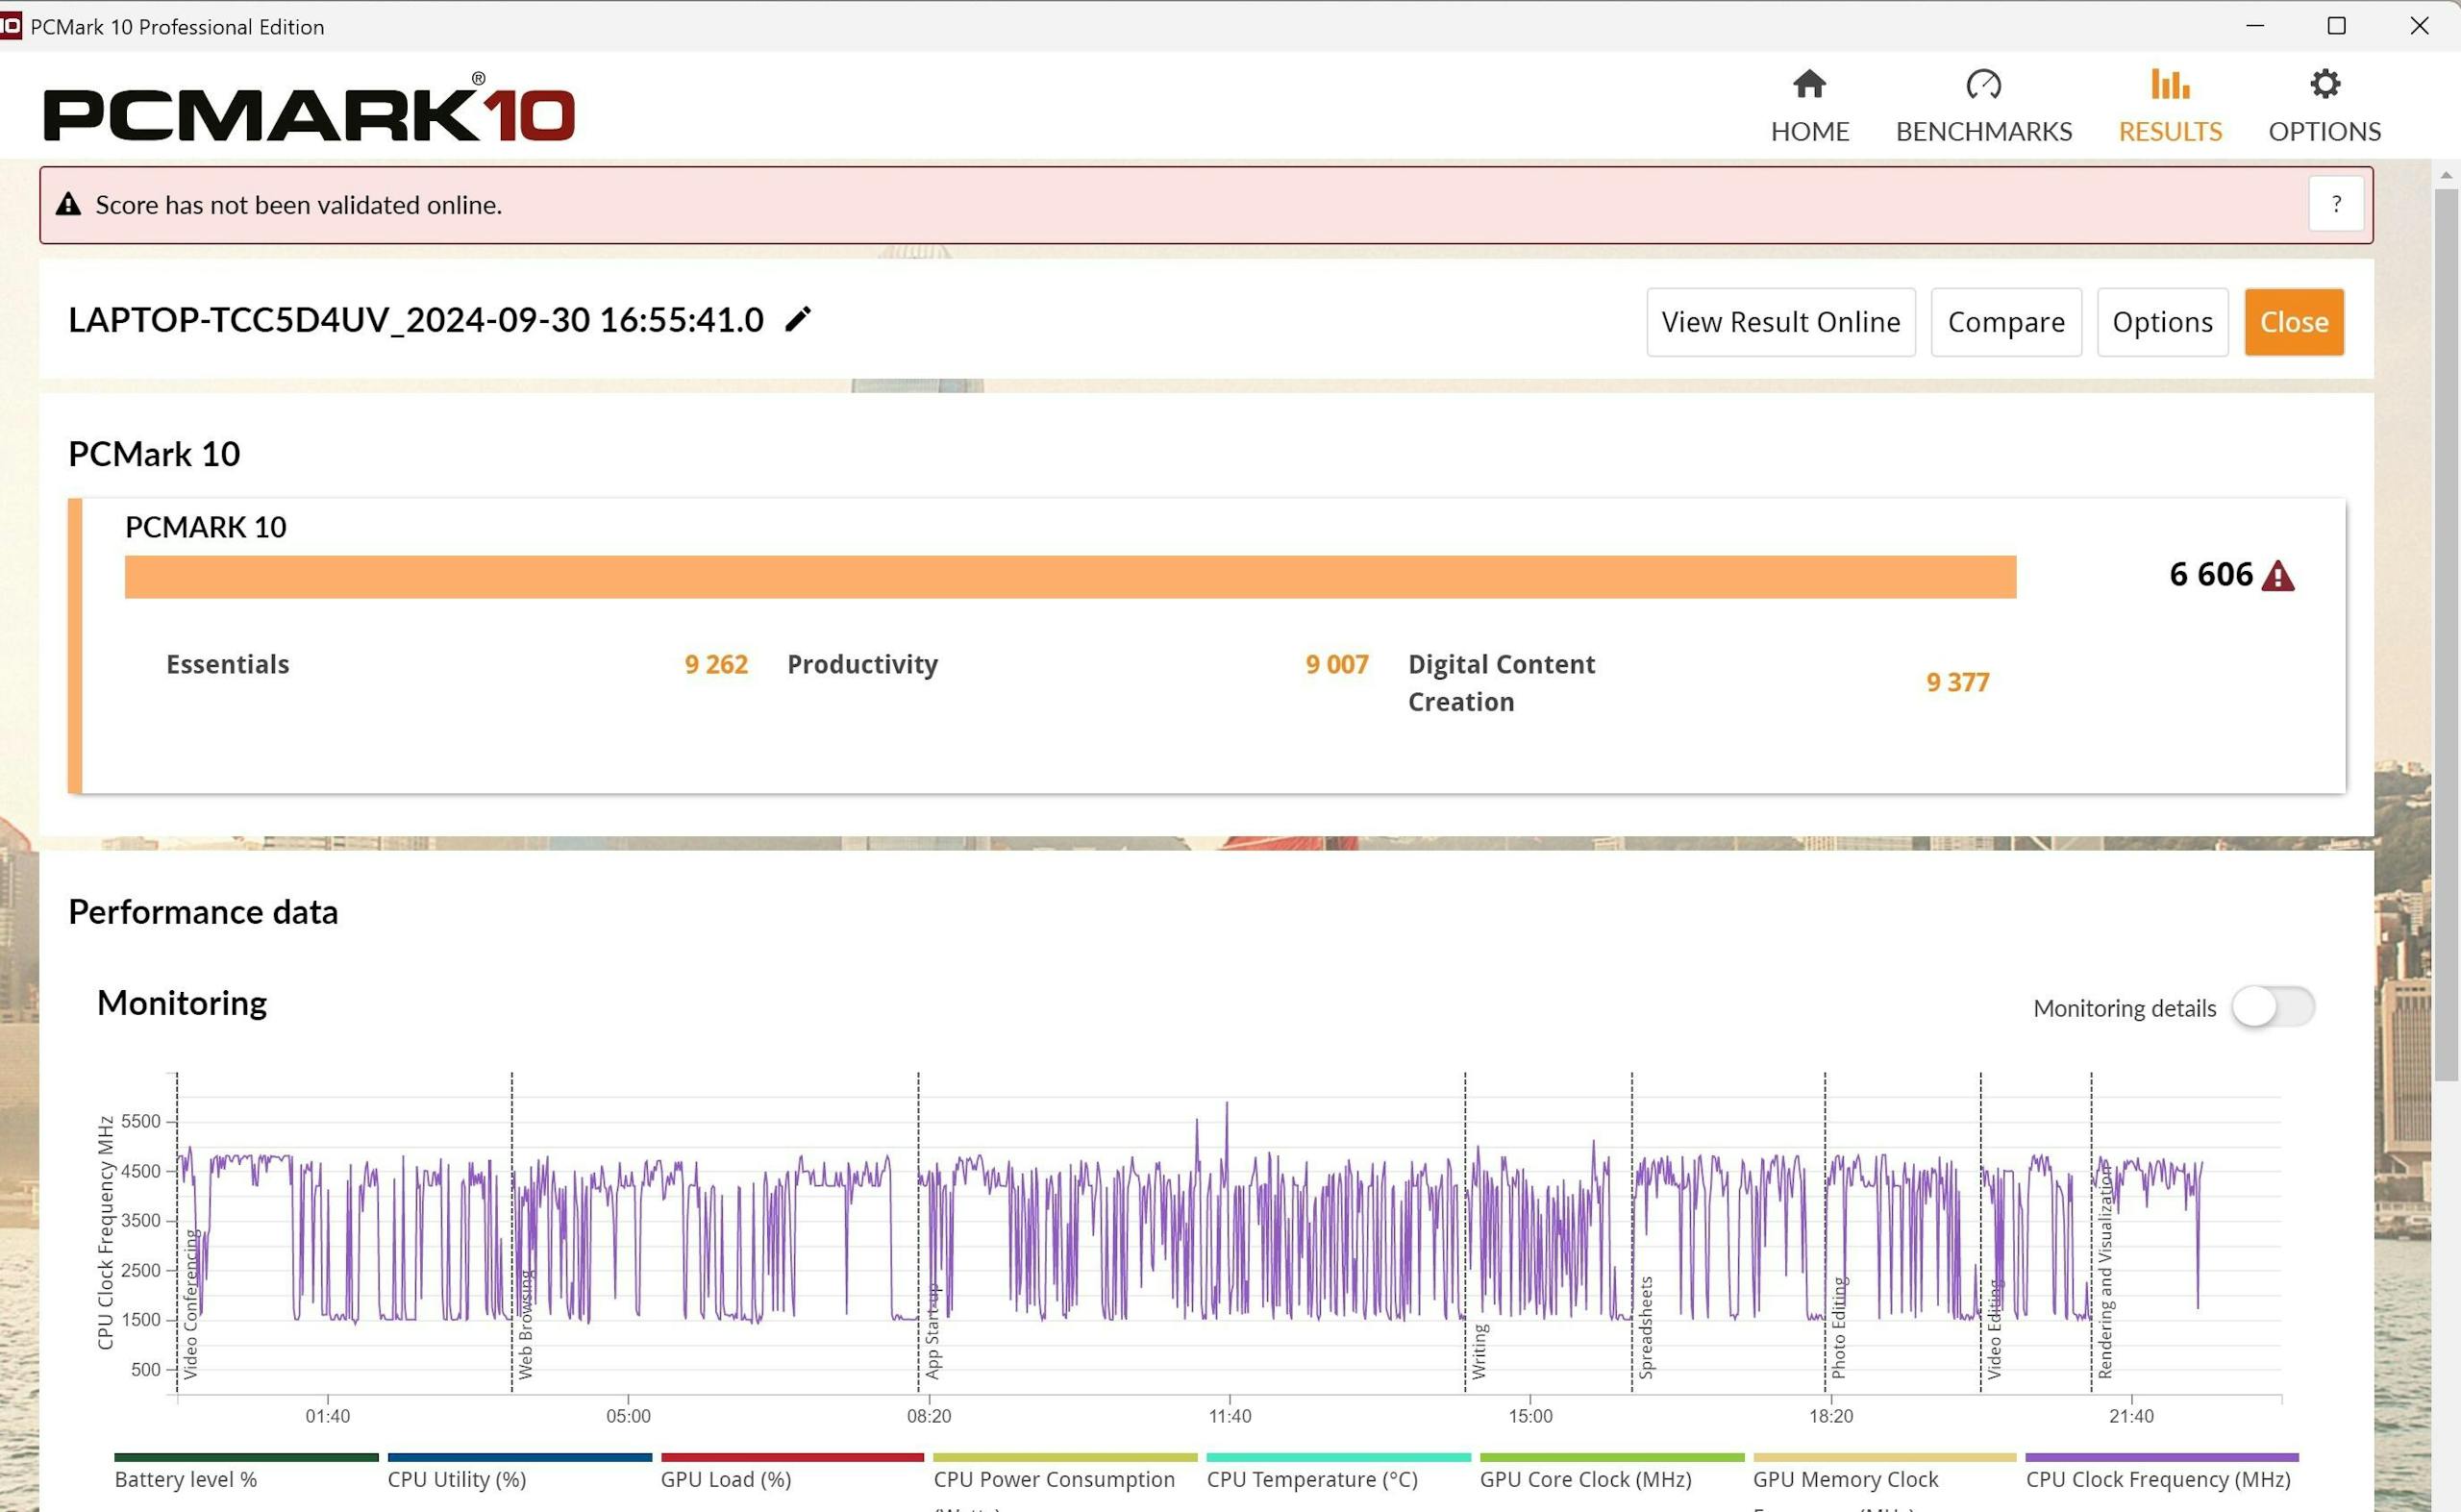Click the PCMark 10 logo
Screen dimensions: 2461x1512
point(309,108)
